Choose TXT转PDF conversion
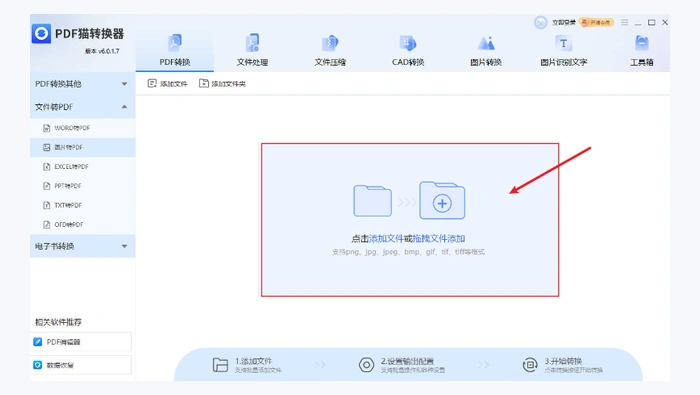 (83, 205)
